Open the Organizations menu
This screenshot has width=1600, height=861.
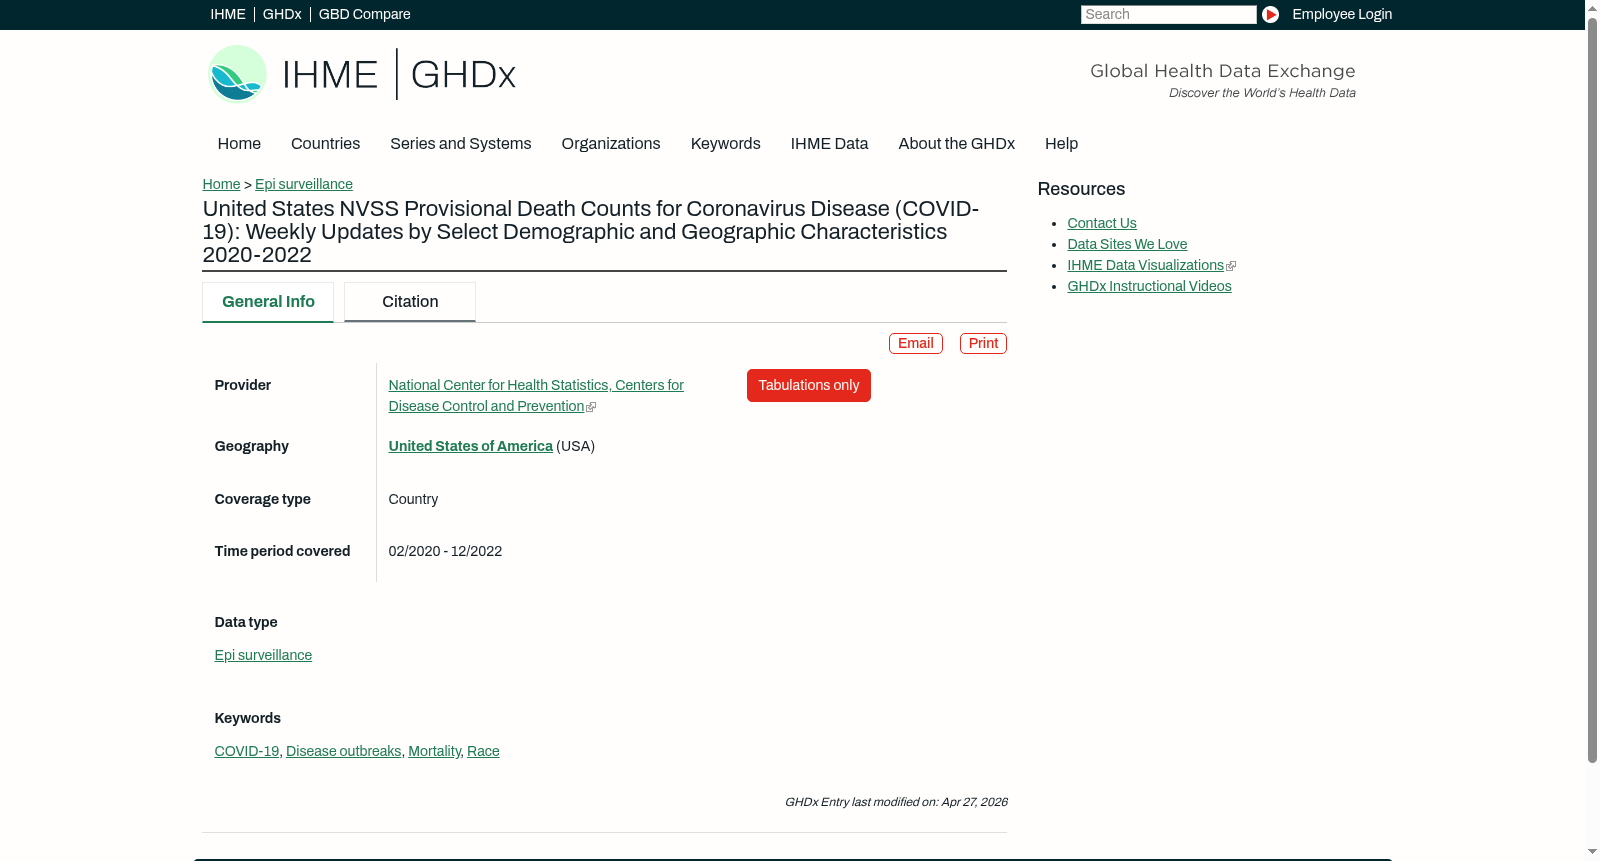pyautogui.click(x=611, y=144)
